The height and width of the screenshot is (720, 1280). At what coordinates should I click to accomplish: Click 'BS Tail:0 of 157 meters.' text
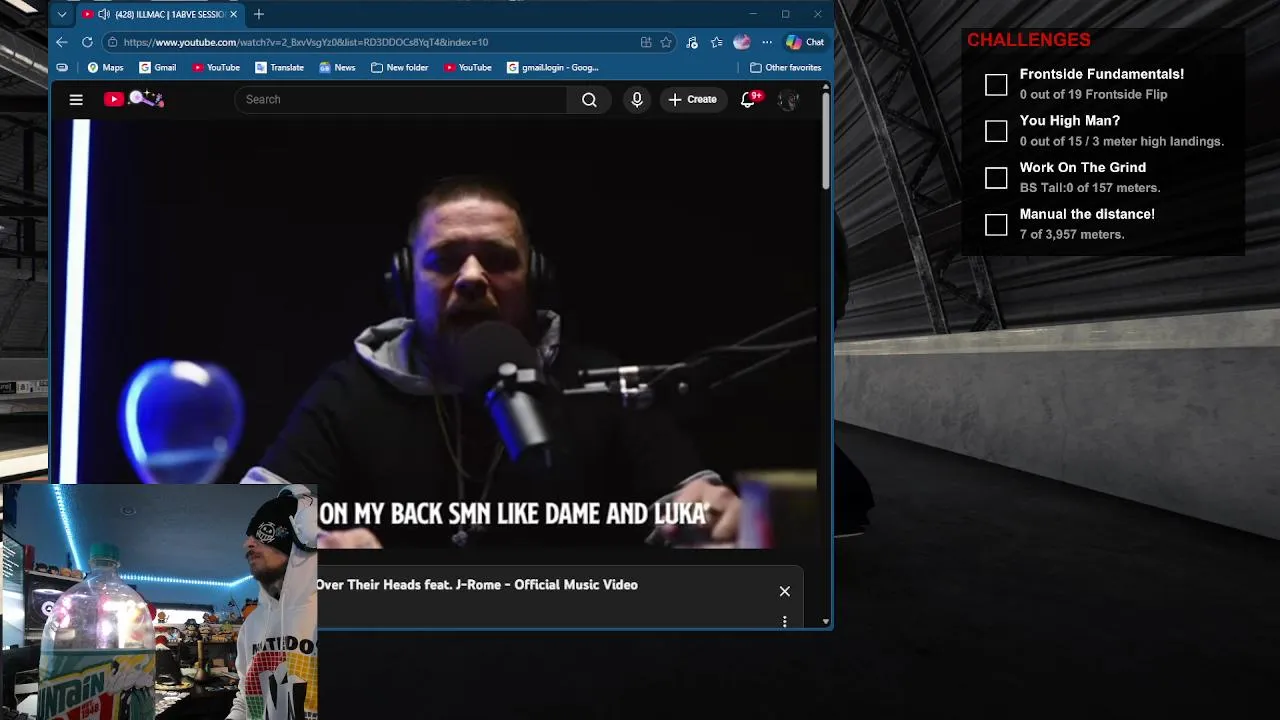tap(1090, 188)
